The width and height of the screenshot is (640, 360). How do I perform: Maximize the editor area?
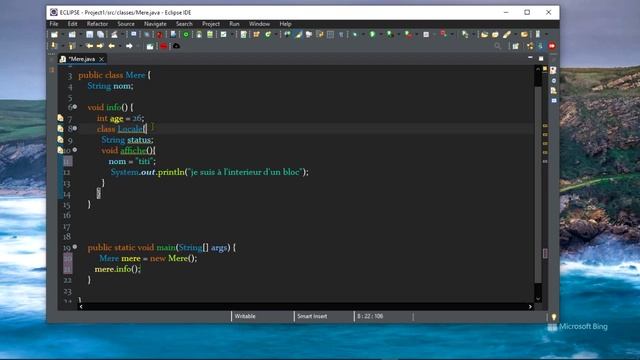(x=541, y=58)
